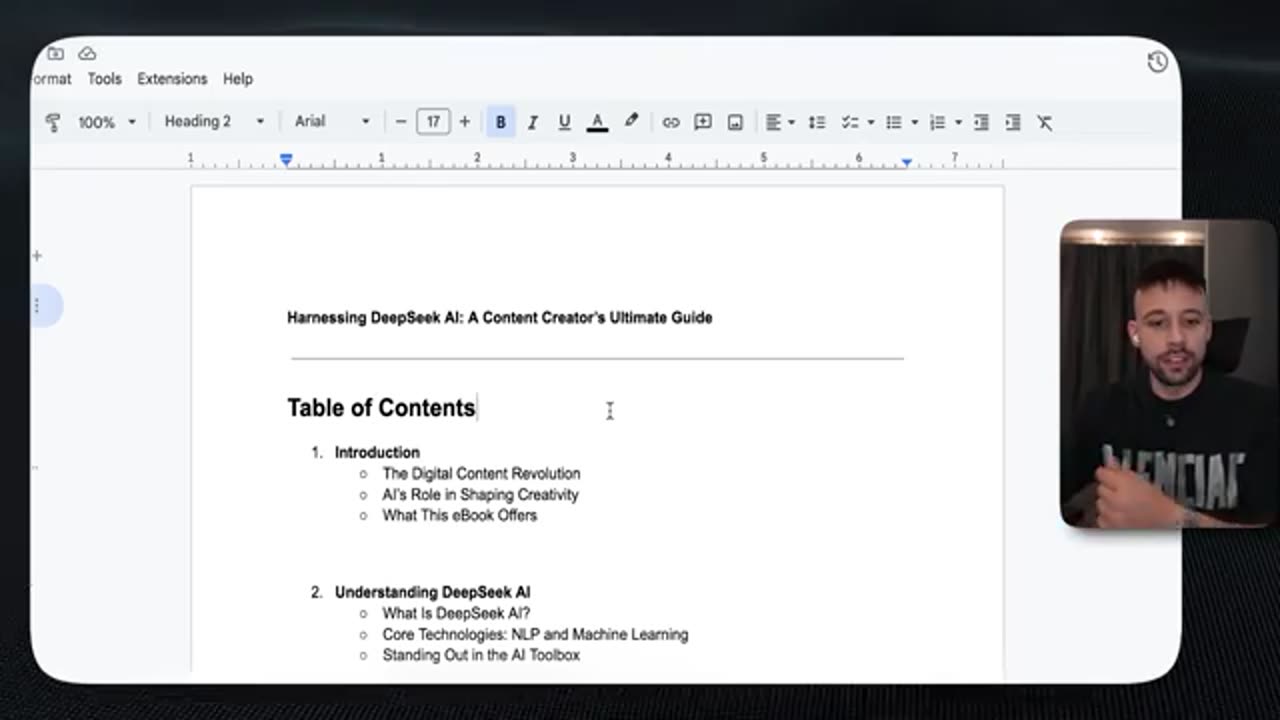
Task: Click What This eBook Offers line
Action: pos(459,515)
